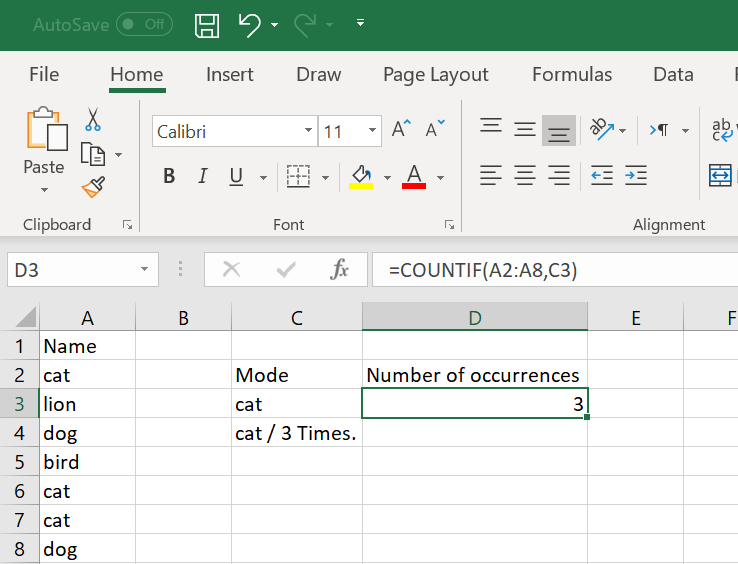Apply yellow Fill Color
Image resolution: width=738 pixels, height=564 pixels.
coord(361,177)
